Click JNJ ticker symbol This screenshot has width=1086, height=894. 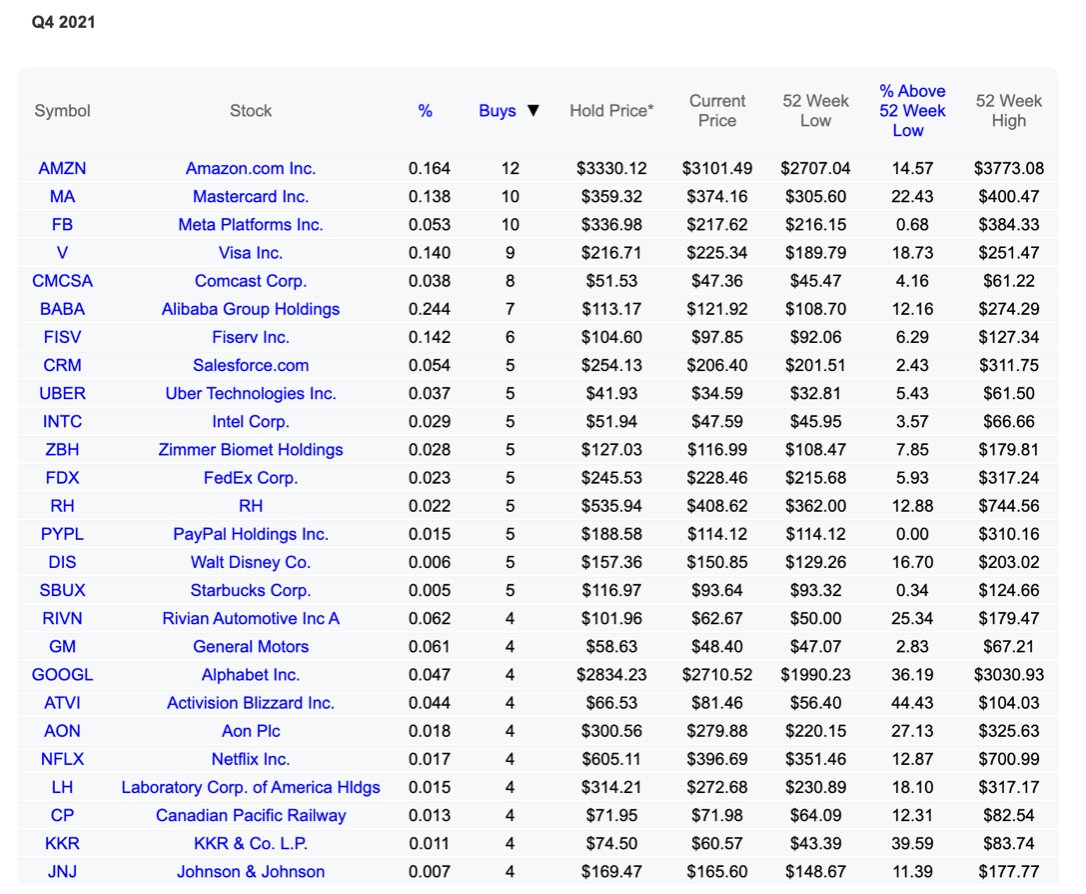coord(62,872)
